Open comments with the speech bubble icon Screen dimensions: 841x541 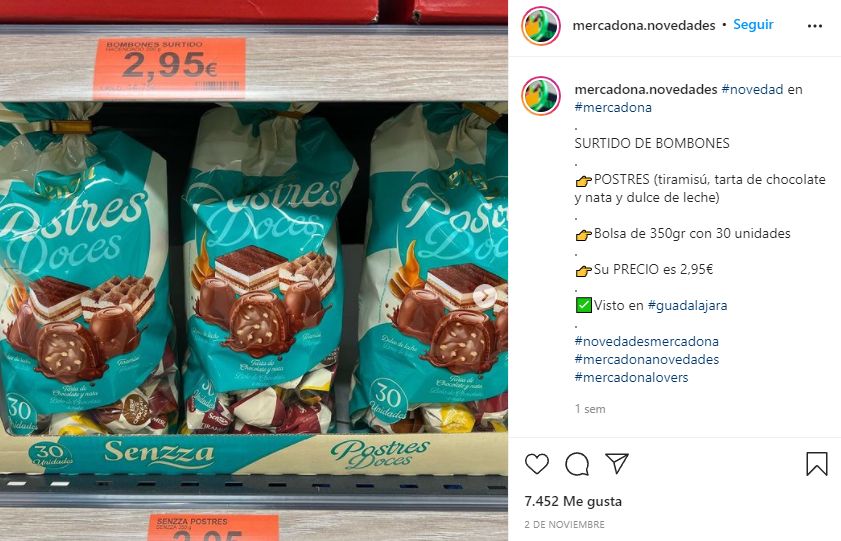(577, 464)
